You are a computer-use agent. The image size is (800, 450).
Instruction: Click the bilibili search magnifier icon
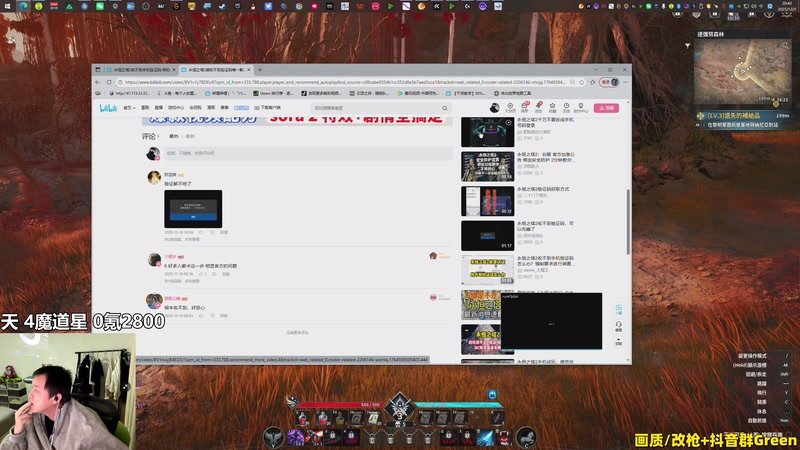pos(444,108)
